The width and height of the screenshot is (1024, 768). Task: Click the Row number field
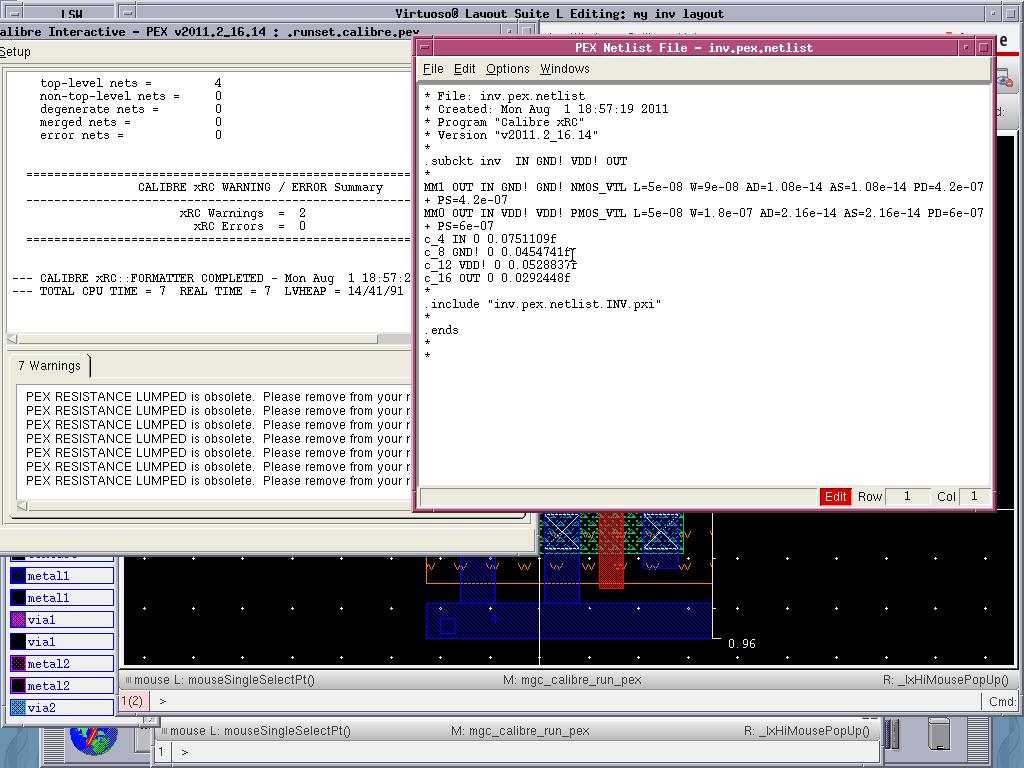(907, 496)
